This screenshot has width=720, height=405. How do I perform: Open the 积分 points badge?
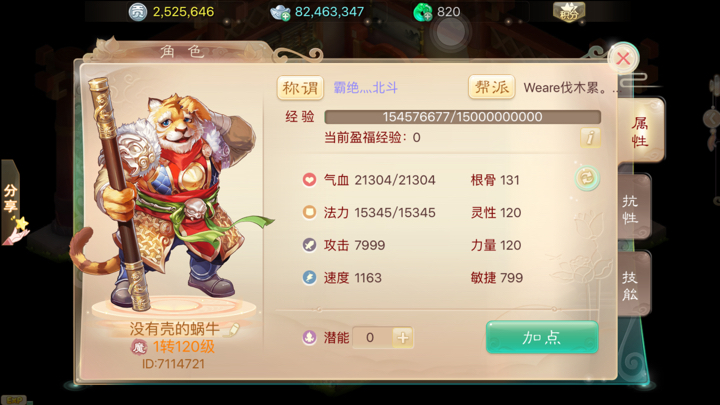569,12
